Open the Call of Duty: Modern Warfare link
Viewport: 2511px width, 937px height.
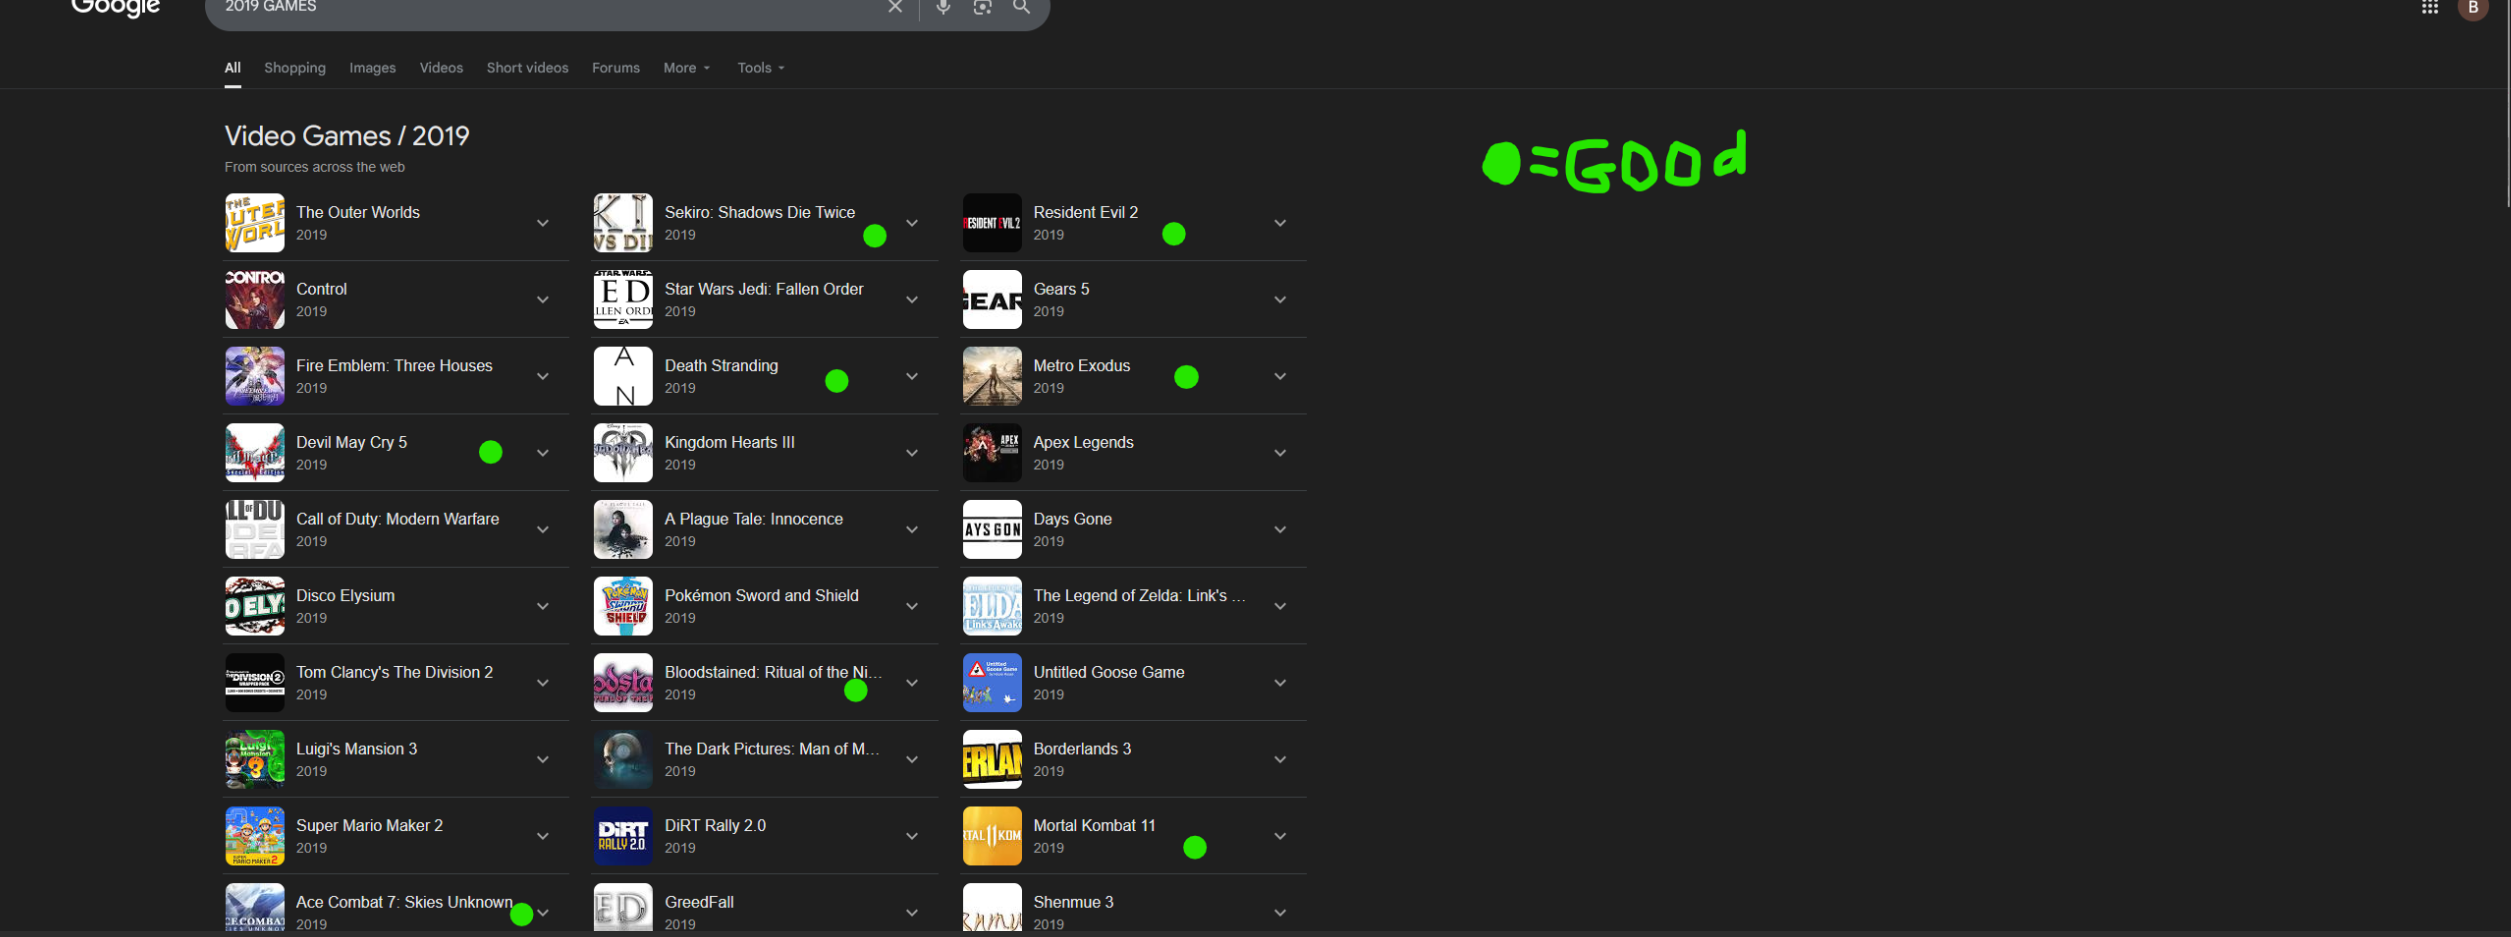point(397,519)
